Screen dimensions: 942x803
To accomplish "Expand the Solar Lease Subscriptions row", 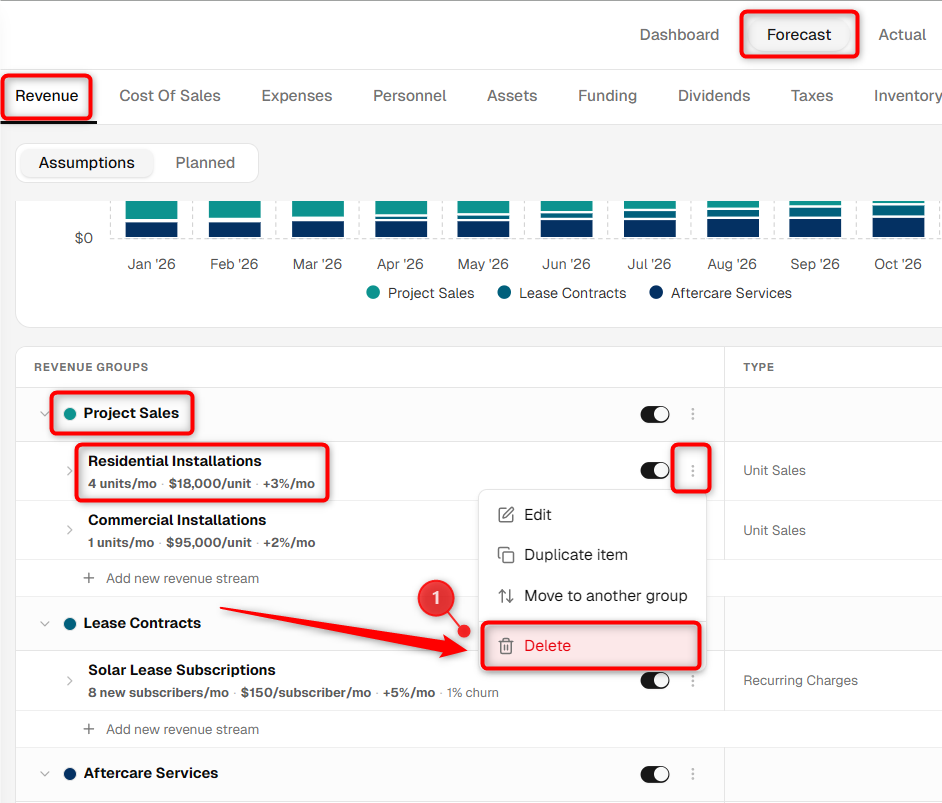I will 69,680.
